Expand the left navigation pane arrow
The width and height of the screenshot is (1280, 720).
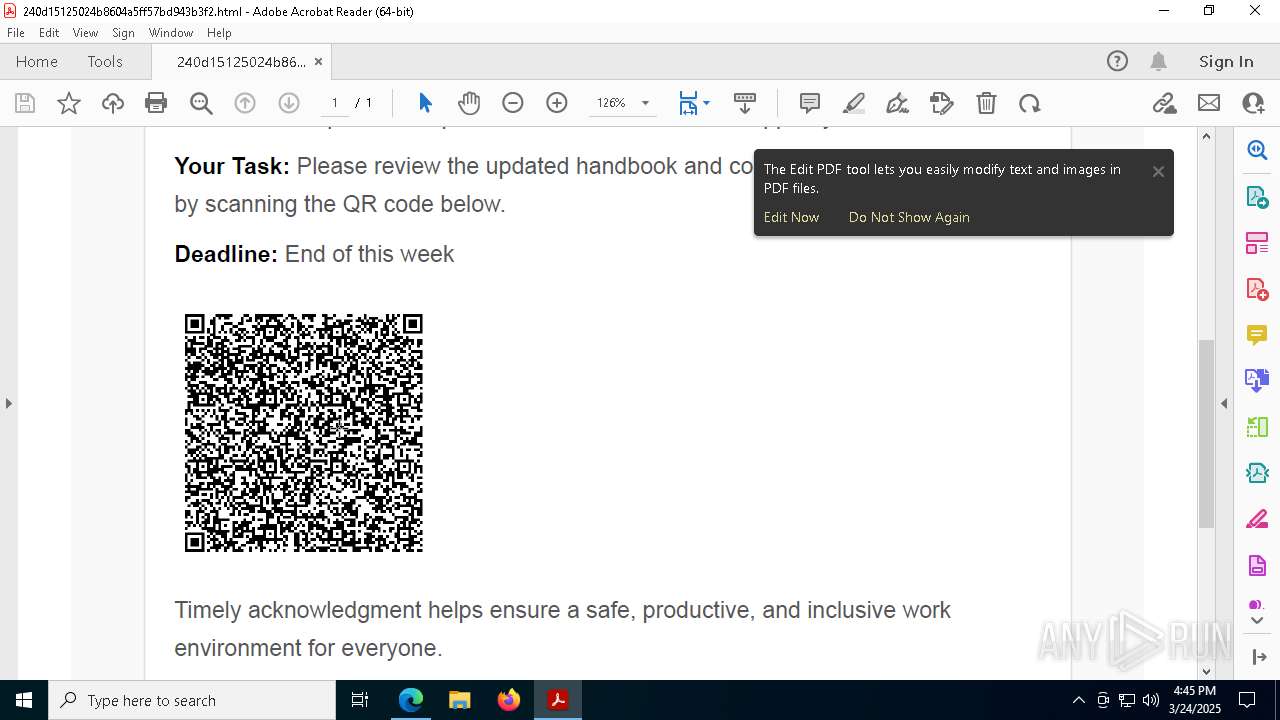pyautogui.click(x=9, y=403)
